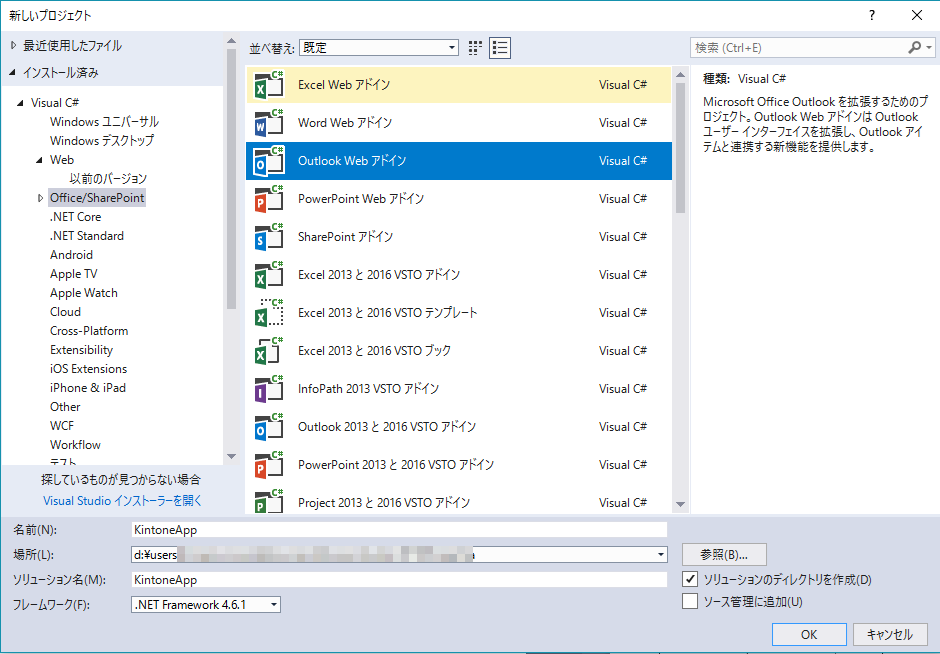This screenshot has height=654, width=940.
Task: Switch to medium icons list view
Action: tap(500, 48)
